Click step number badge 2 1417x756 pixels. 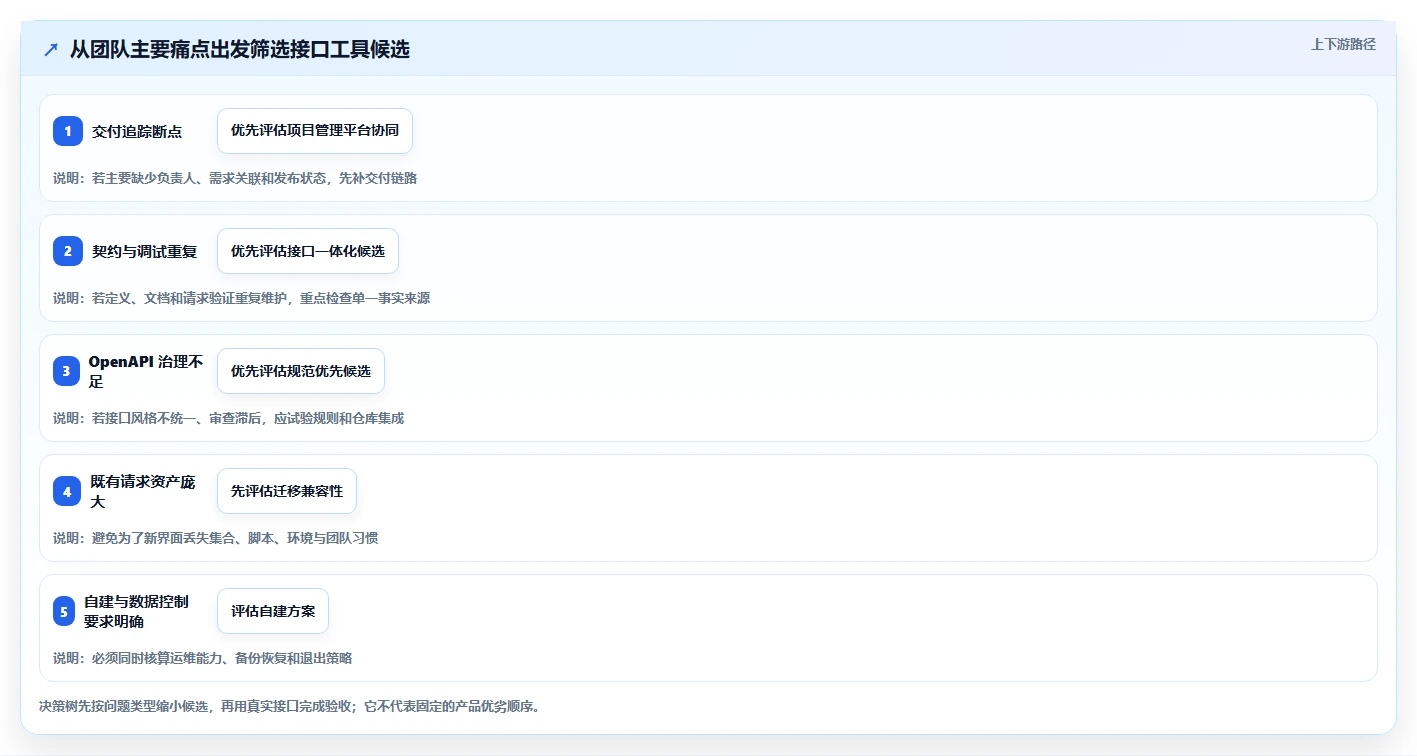point(68,251)
